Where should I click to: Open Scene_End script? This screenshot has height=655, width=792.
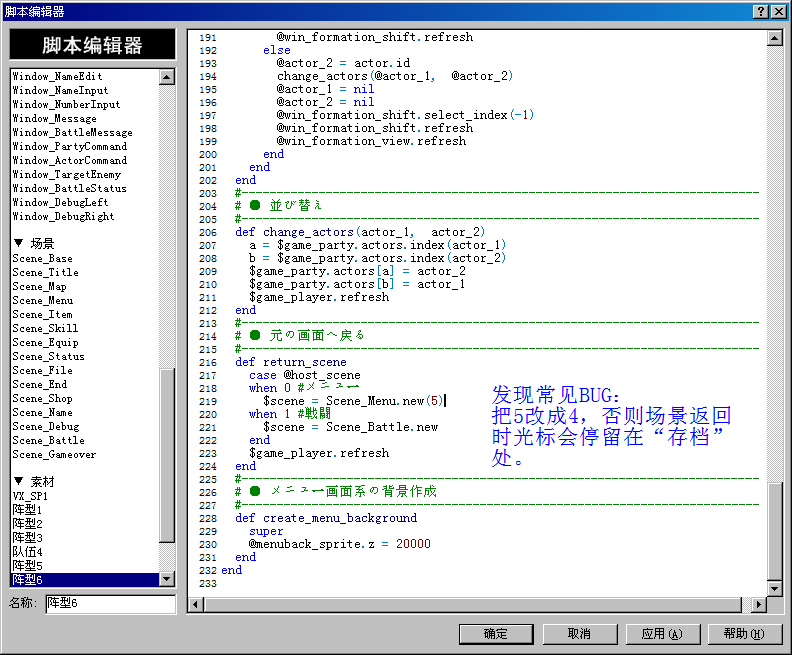pos(39,385)
